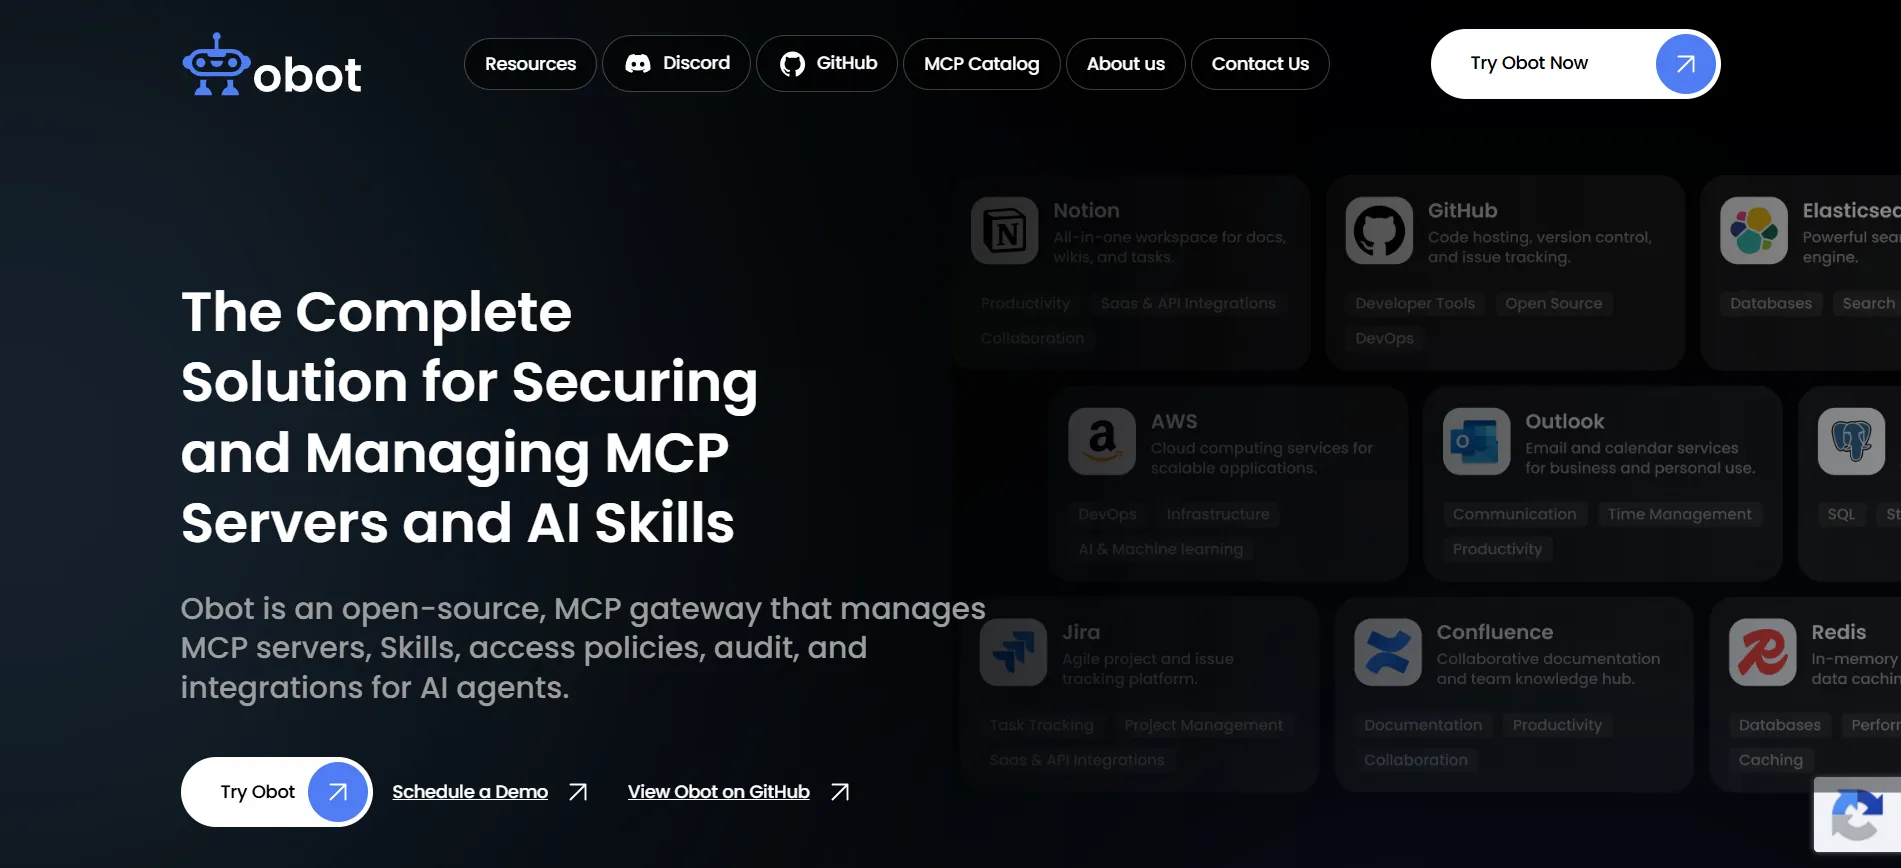Select the Redis card title
Screen dimensions: 1901x868
click(x=1838, y=632)
